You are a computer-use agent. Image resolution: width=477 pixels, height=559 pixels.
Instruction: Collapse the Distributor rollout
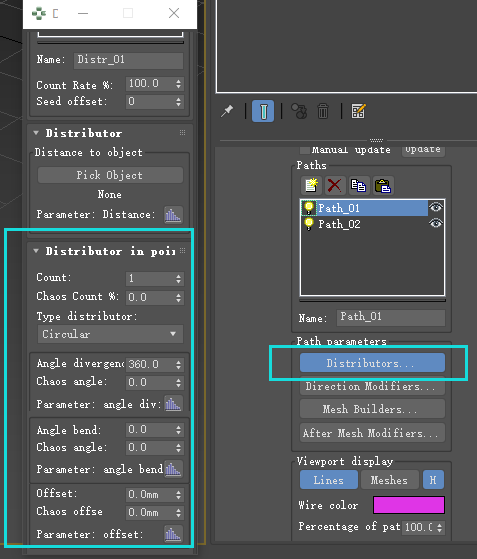pos(36,133)
